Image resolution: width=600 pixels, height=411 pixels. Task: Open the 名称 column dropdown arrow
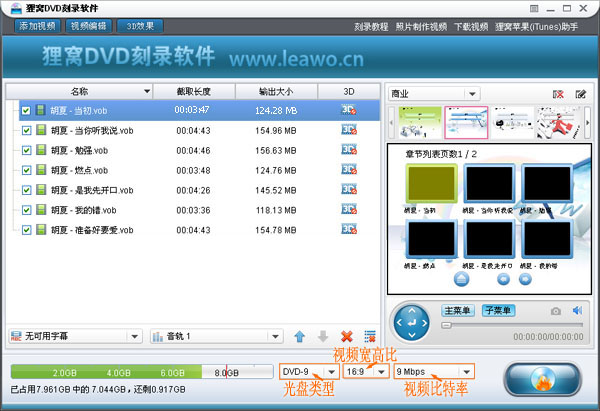[147, 91]
